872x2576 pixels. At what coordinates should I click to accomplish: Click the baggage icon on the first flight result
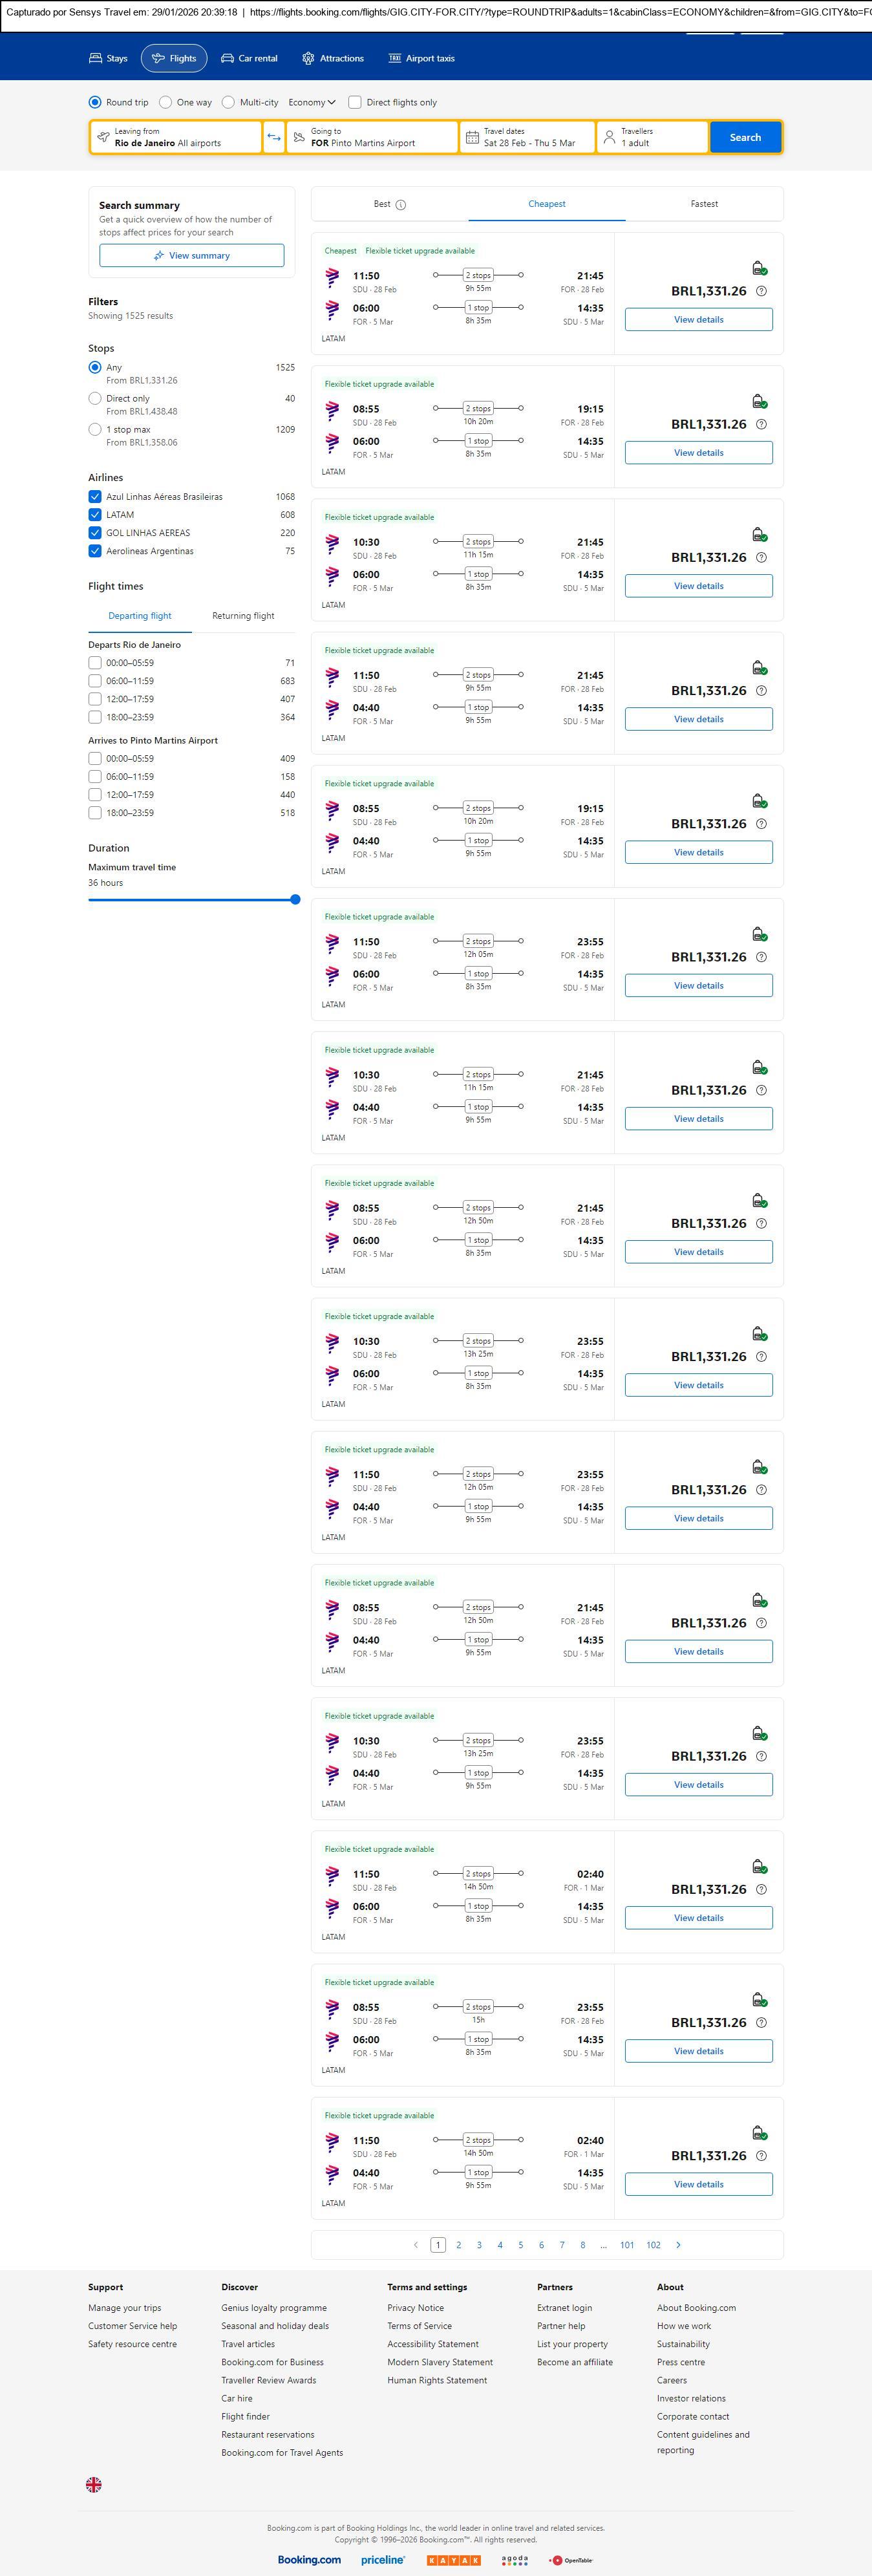tap(759, 268)
